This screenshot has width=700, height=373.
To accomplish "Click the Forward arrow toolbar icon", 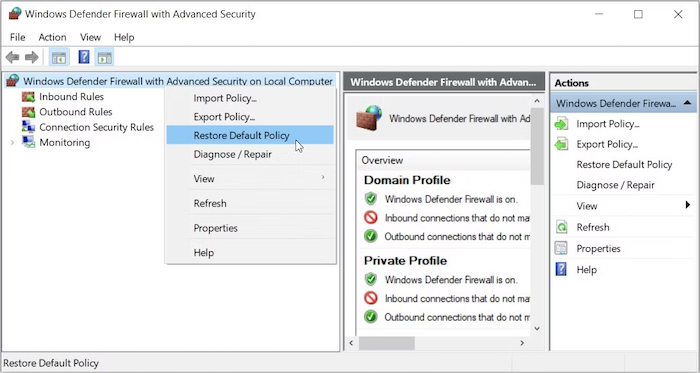I will [32, 57].
